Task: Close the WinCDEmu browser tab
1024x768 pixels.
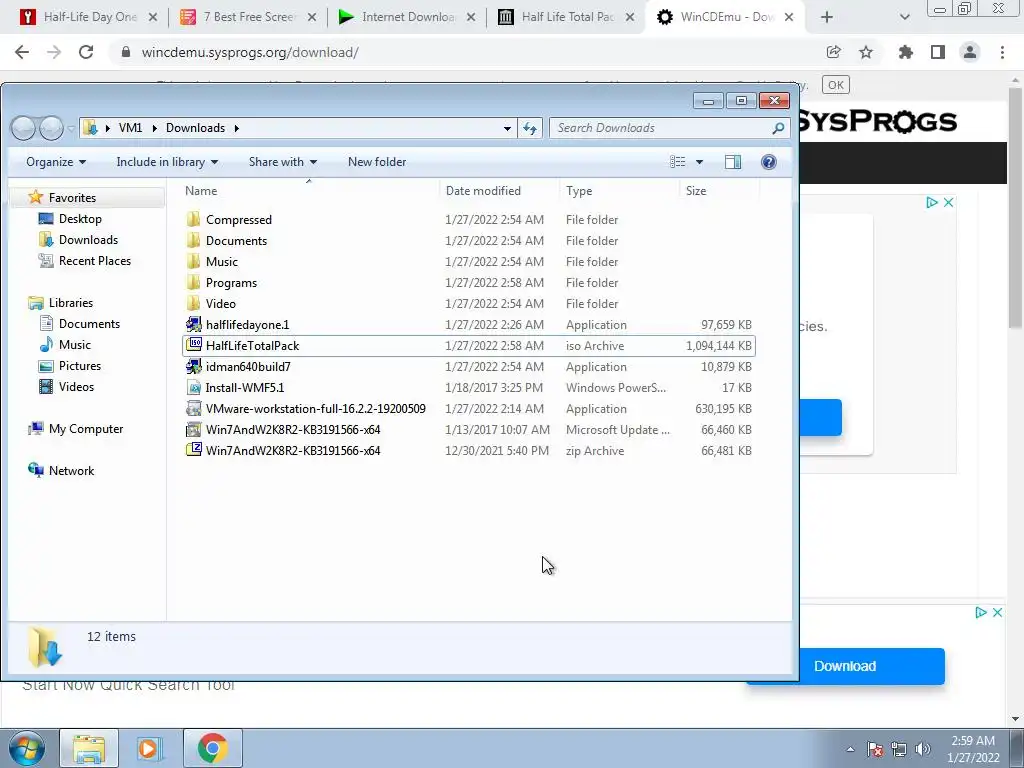Action: (789, 17)
